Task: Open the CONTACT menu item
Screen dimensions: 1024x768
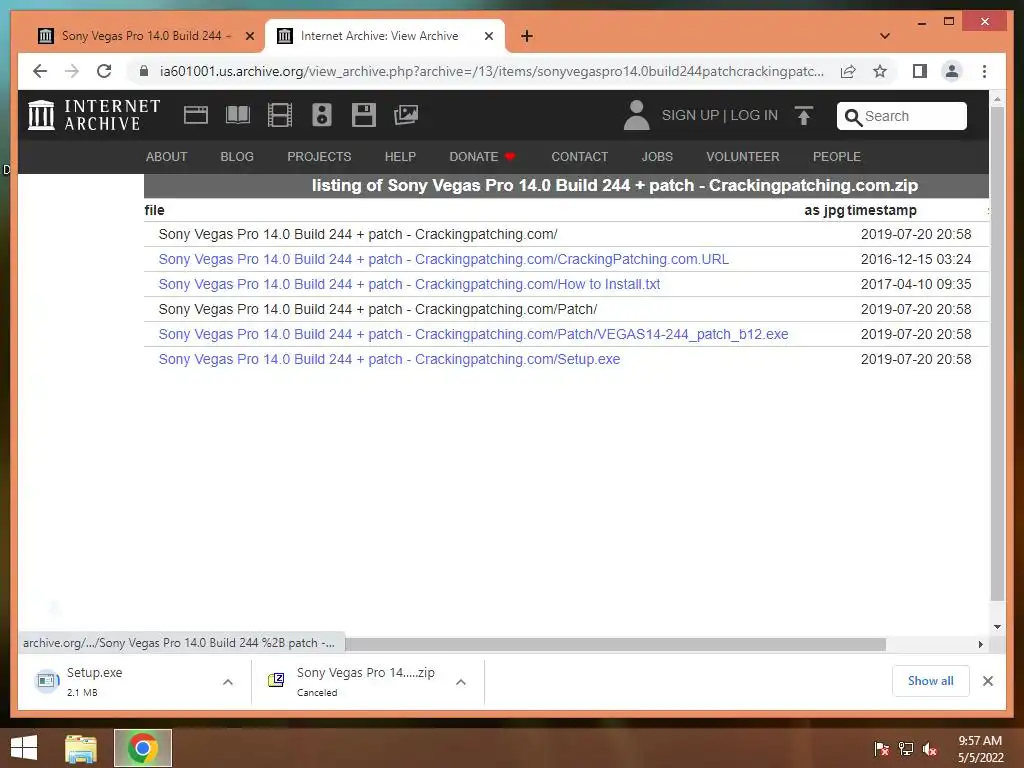Action: pyautogui.click(x=579, y=157)
